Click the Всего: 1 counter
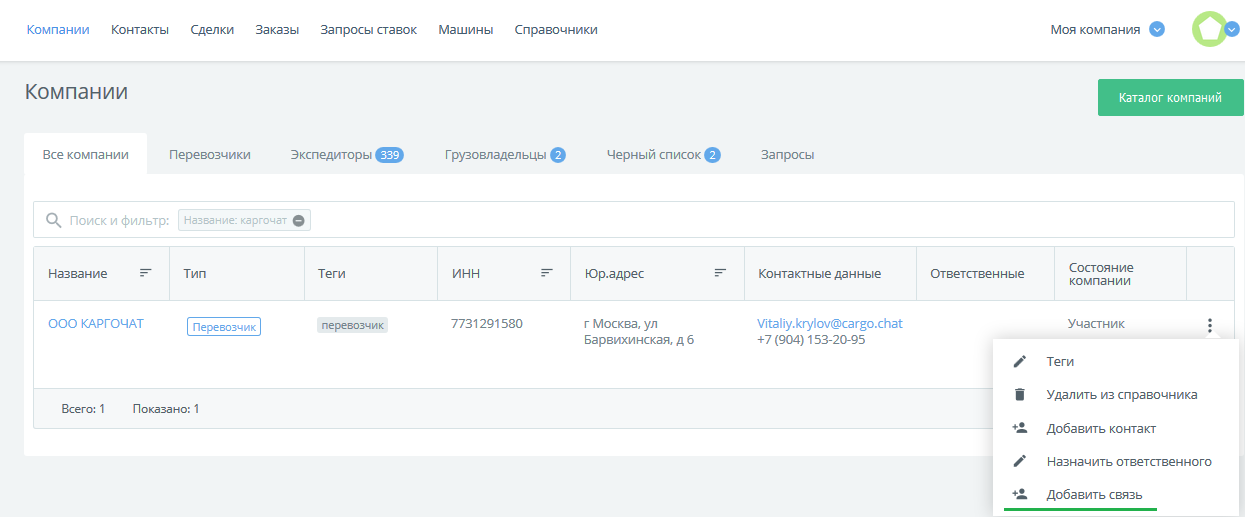Screen dimensions: 1245x517 pyautogui.click(x=83, y=408)
